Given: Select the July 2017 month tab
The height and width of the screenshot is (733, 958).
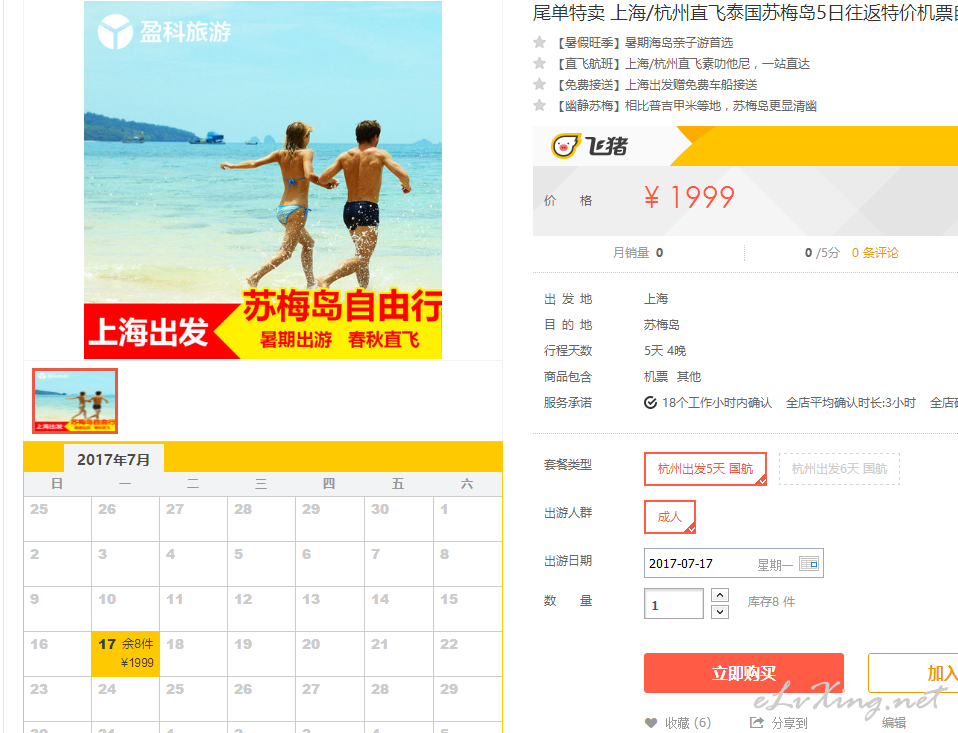Looking at the screenshot, I should (114, 459).
